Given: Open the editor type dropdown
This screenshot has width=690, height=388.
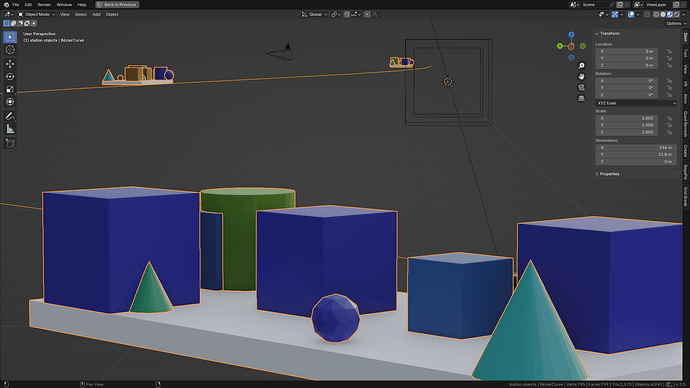Looking at the screenshot, I should tap(8, 15).
